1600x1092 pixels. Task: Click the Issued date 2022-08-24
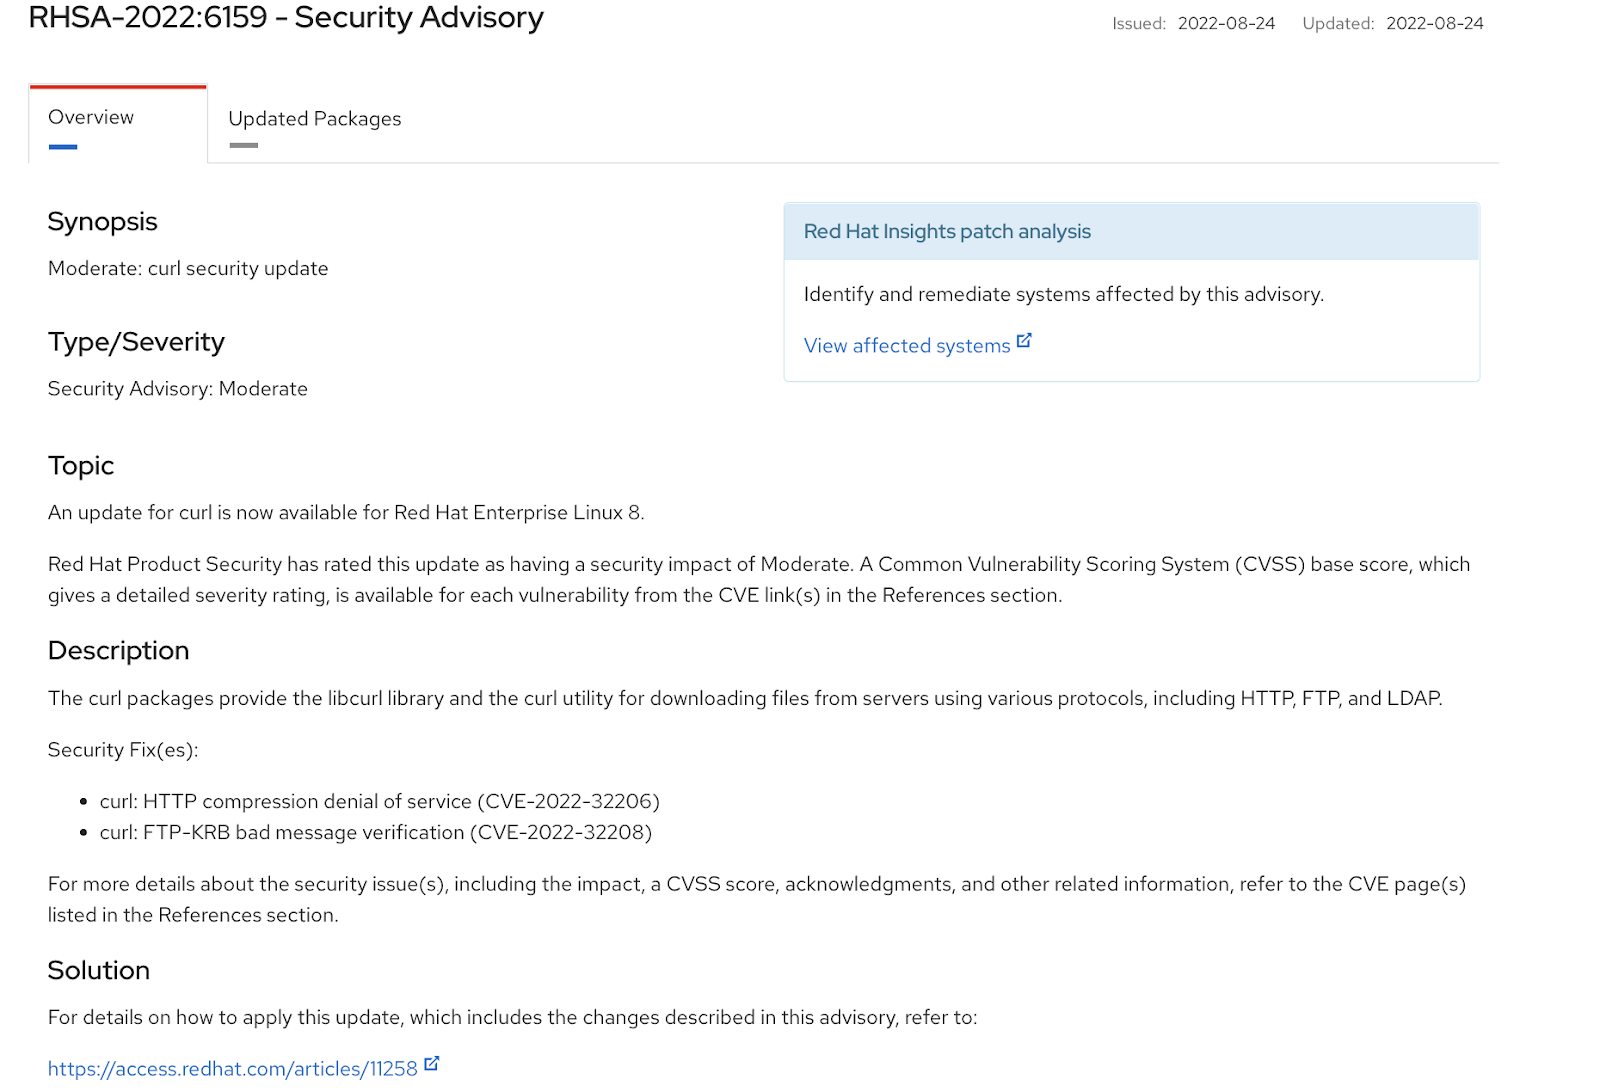pos(1227,23)
